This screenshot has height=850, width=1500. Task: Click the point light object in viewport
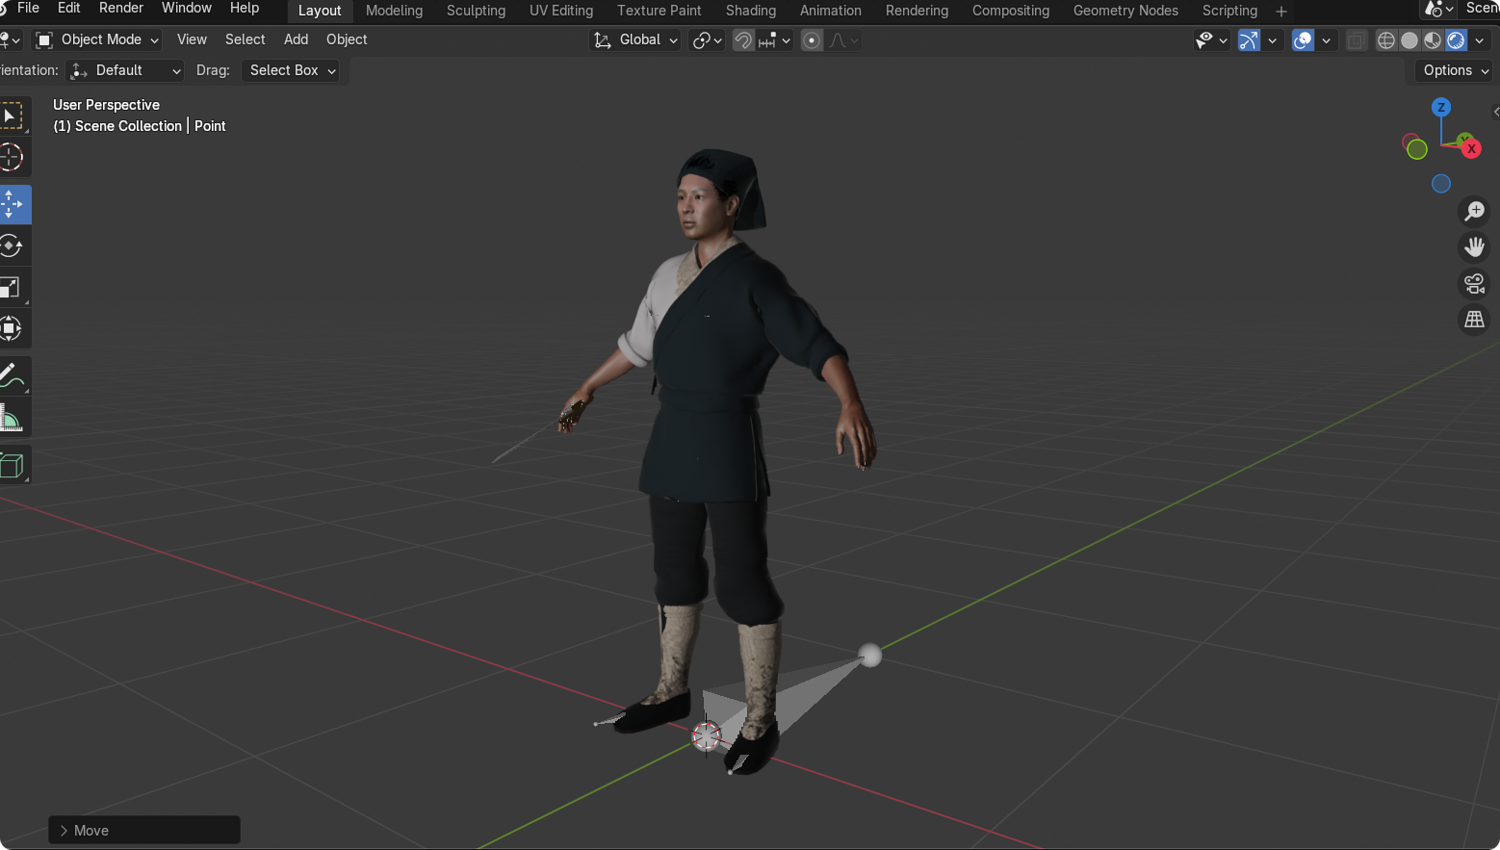tap(870, 655)
